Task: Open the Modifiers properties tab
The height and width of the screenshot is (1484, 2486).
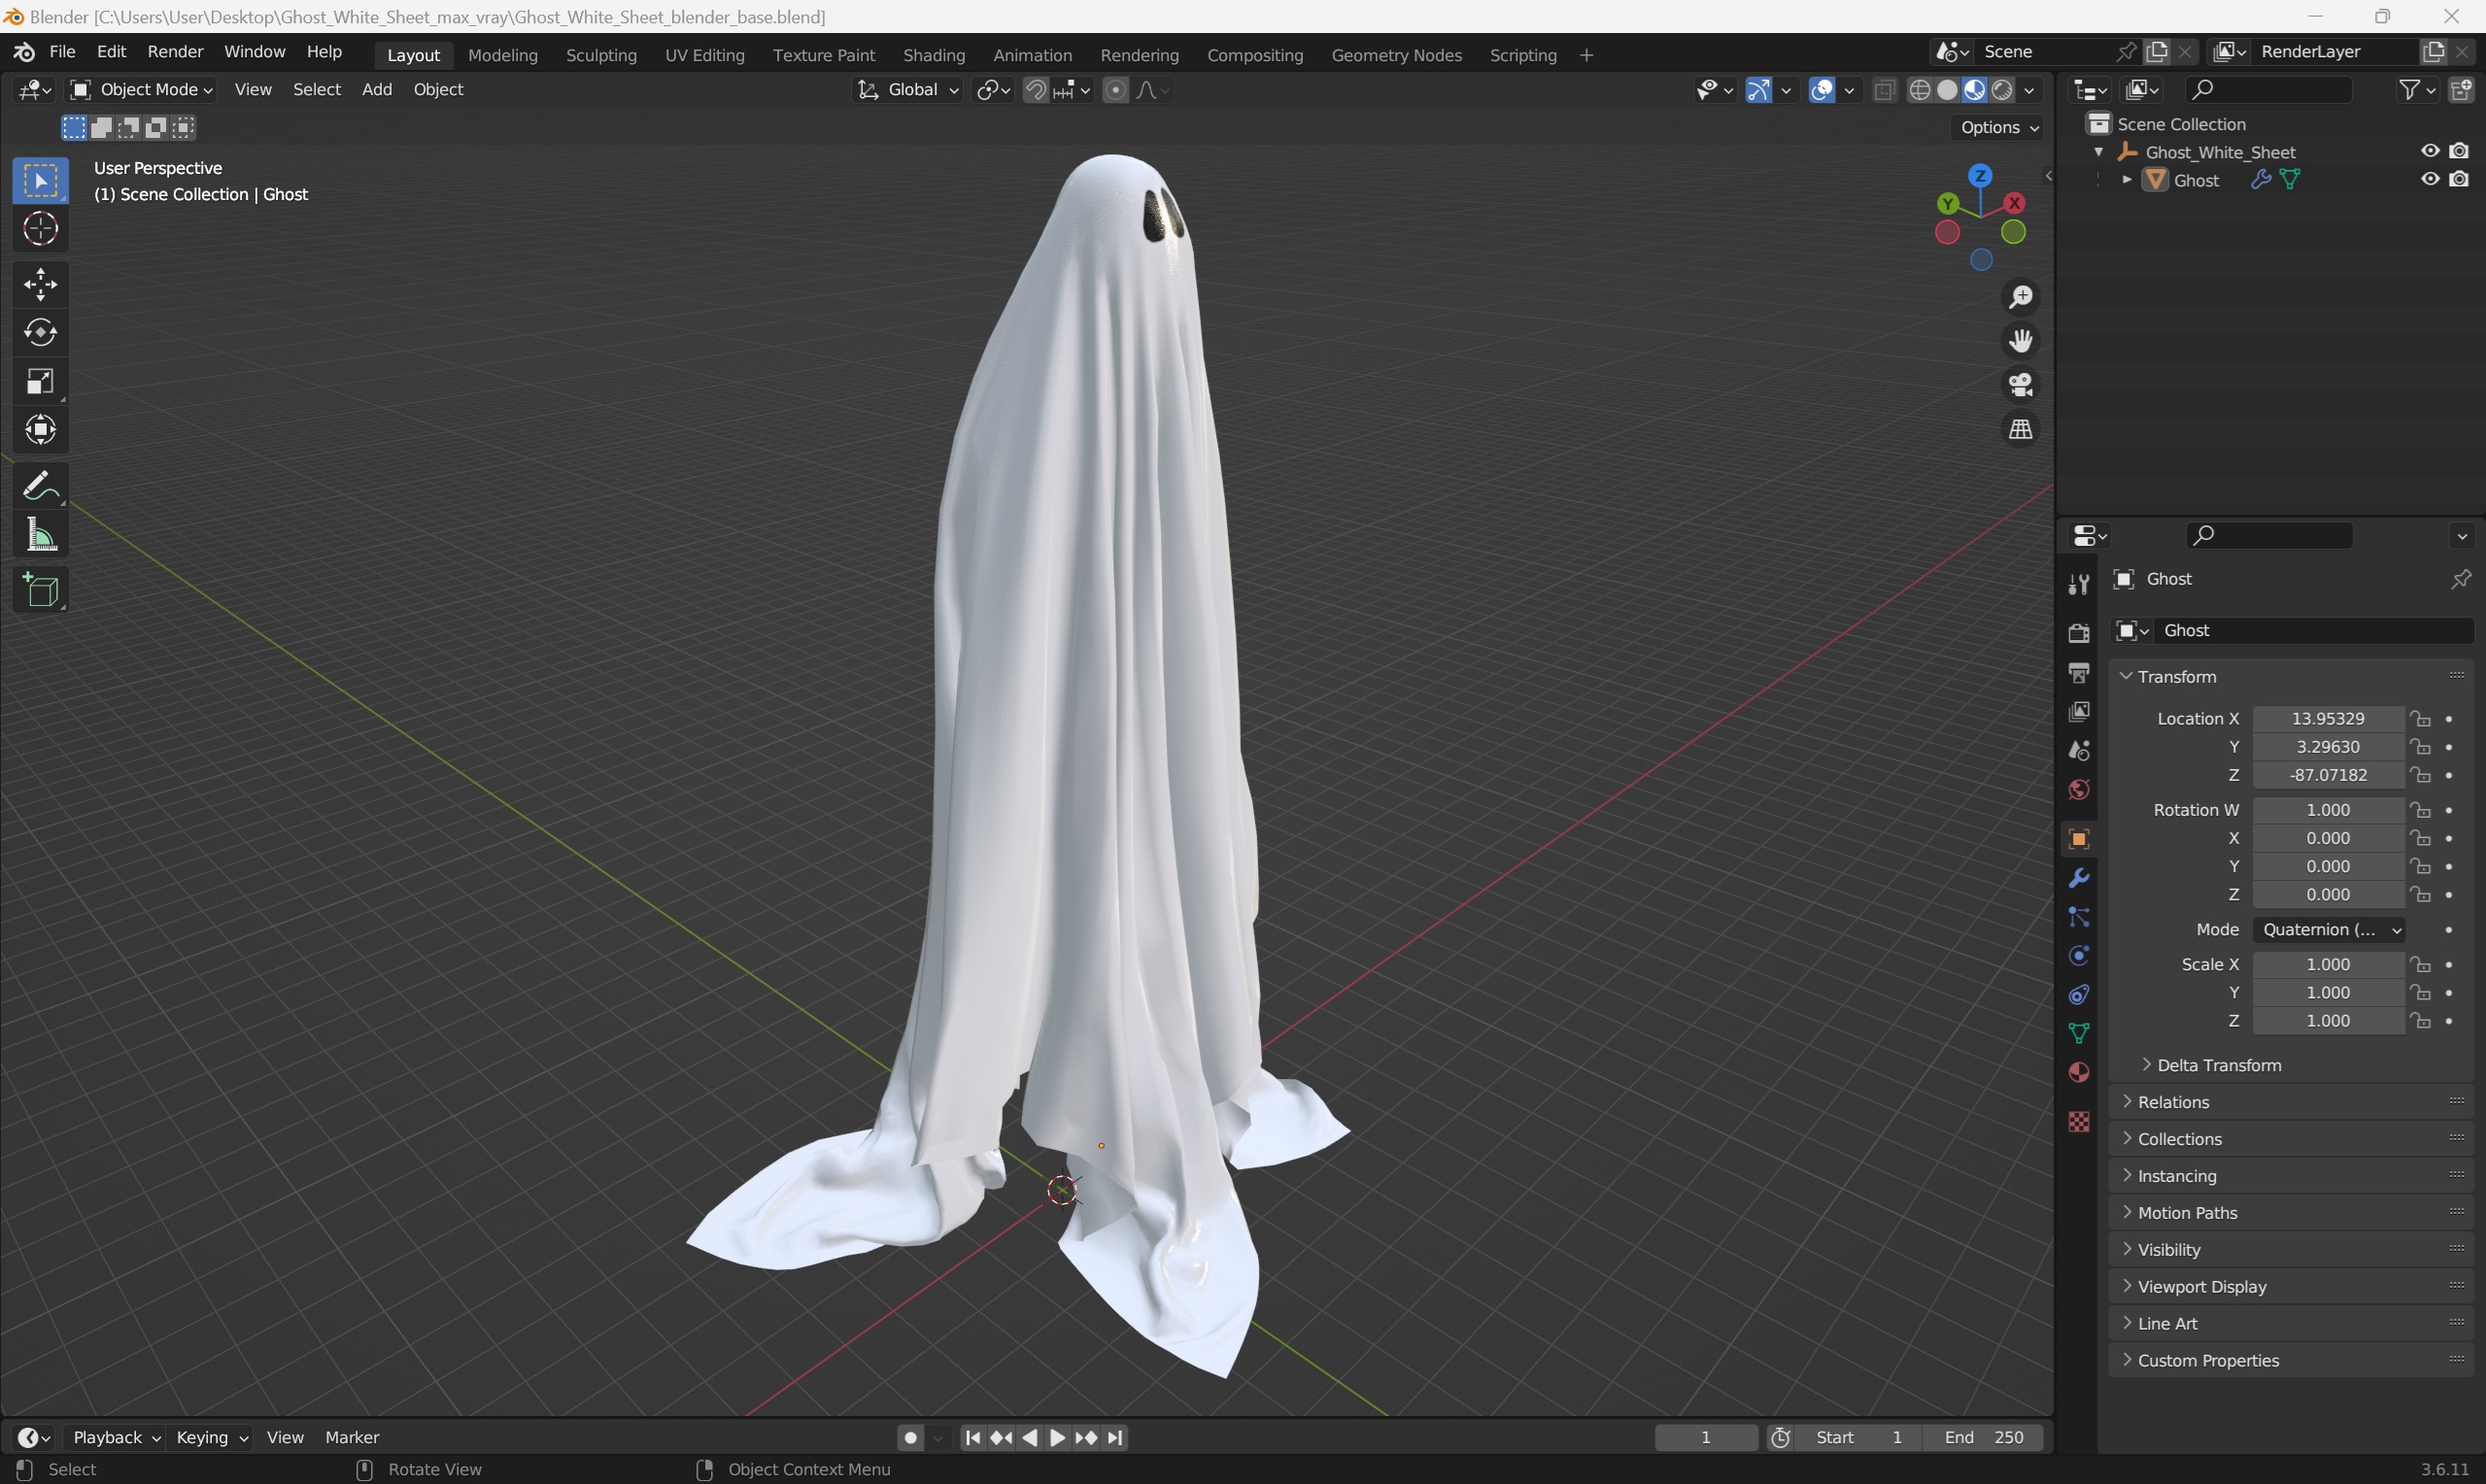Action: [2079, 878]
